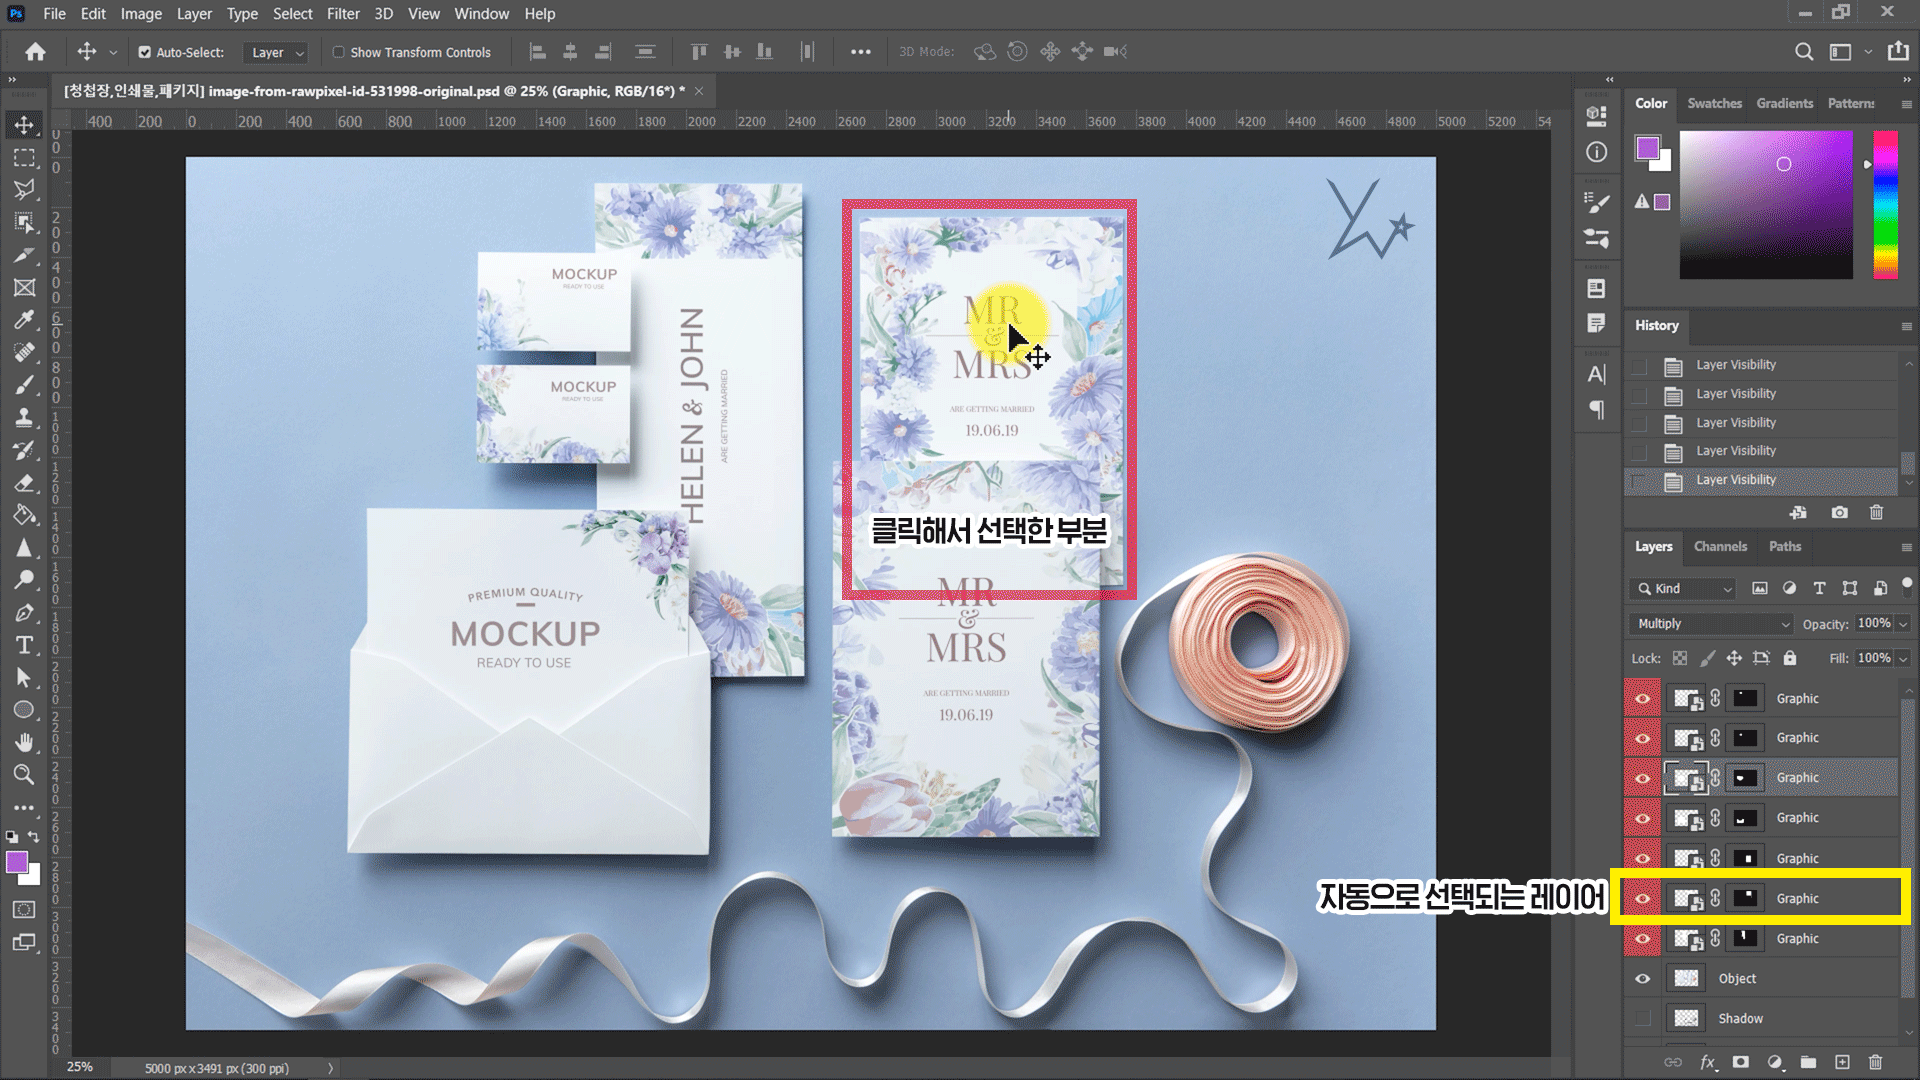Select the Horizontal Type tool
The image size is (1920, 1080).
pos(24,645)
